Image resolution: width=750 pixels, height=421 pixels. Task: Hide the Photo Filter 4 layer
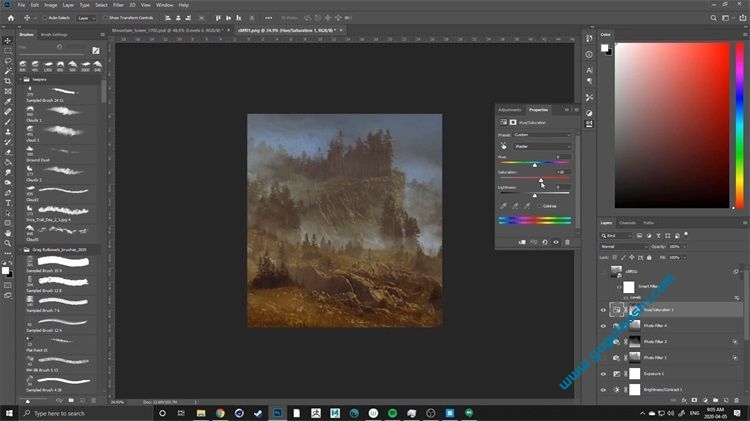(x=603, y=326)
